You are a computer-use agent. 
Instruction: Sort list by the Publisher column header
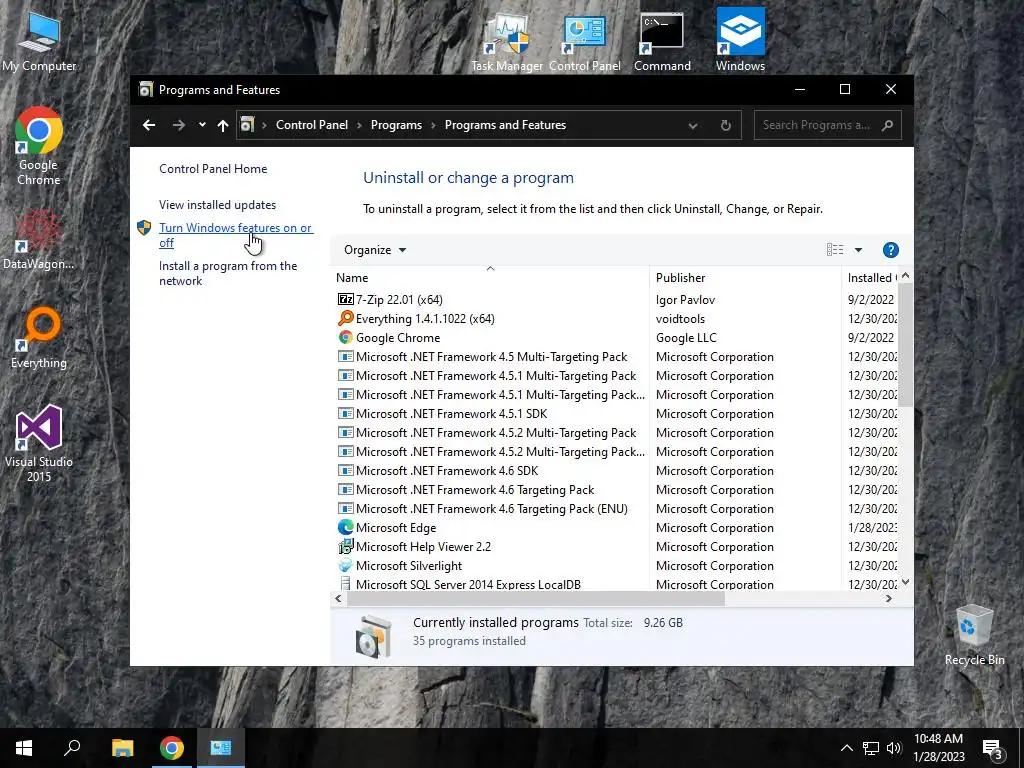click(x=745, y=278)
